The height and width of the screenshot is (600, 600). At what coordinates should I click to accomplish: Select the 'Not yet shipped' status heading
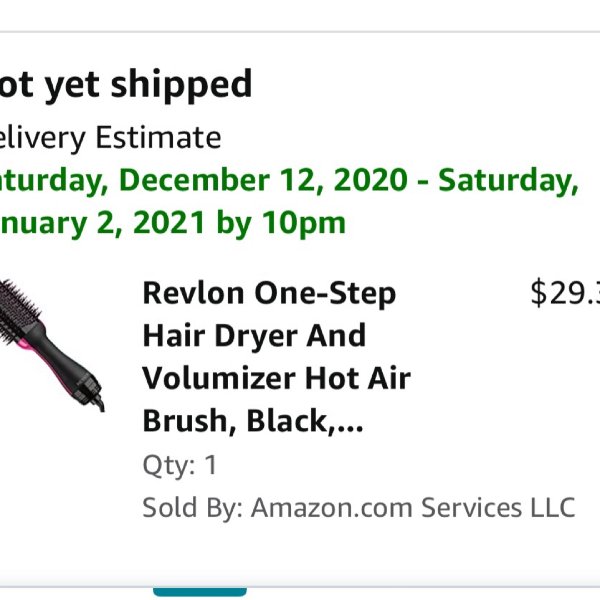(x=126, y=85)
